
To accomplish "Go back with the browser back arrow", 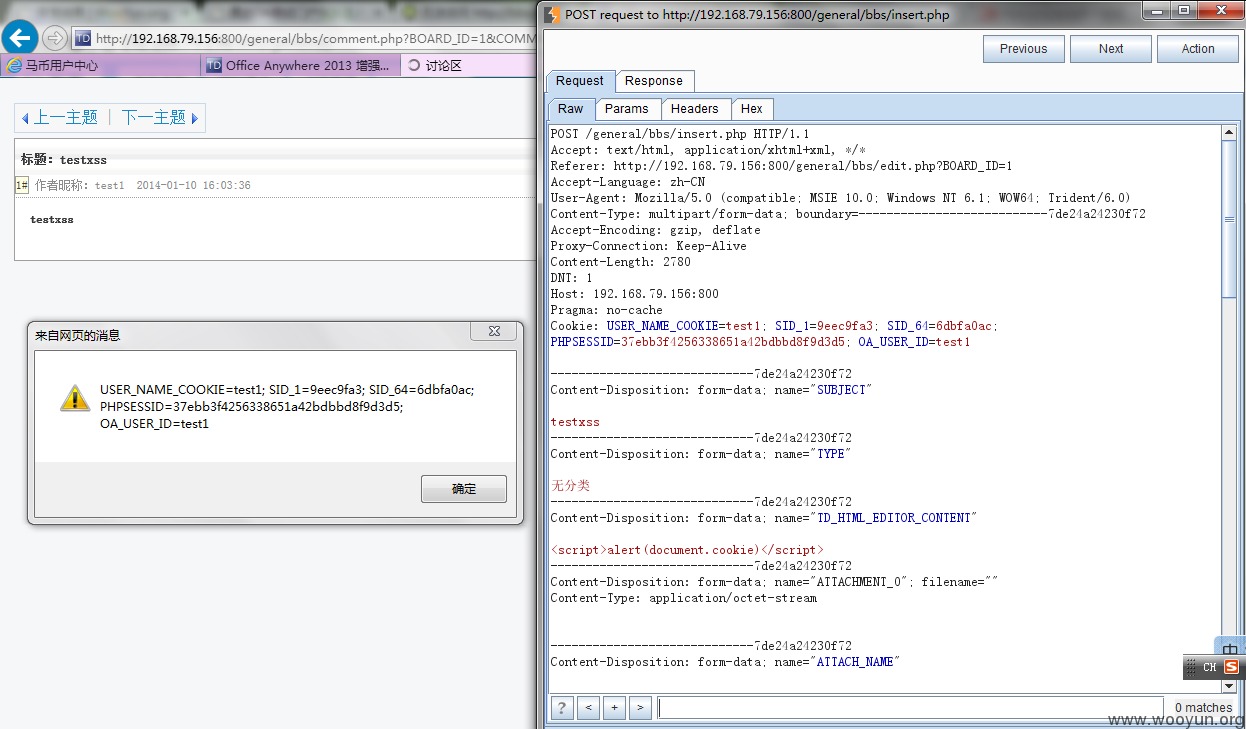I will pyautogui.click(x=19, y=38).
